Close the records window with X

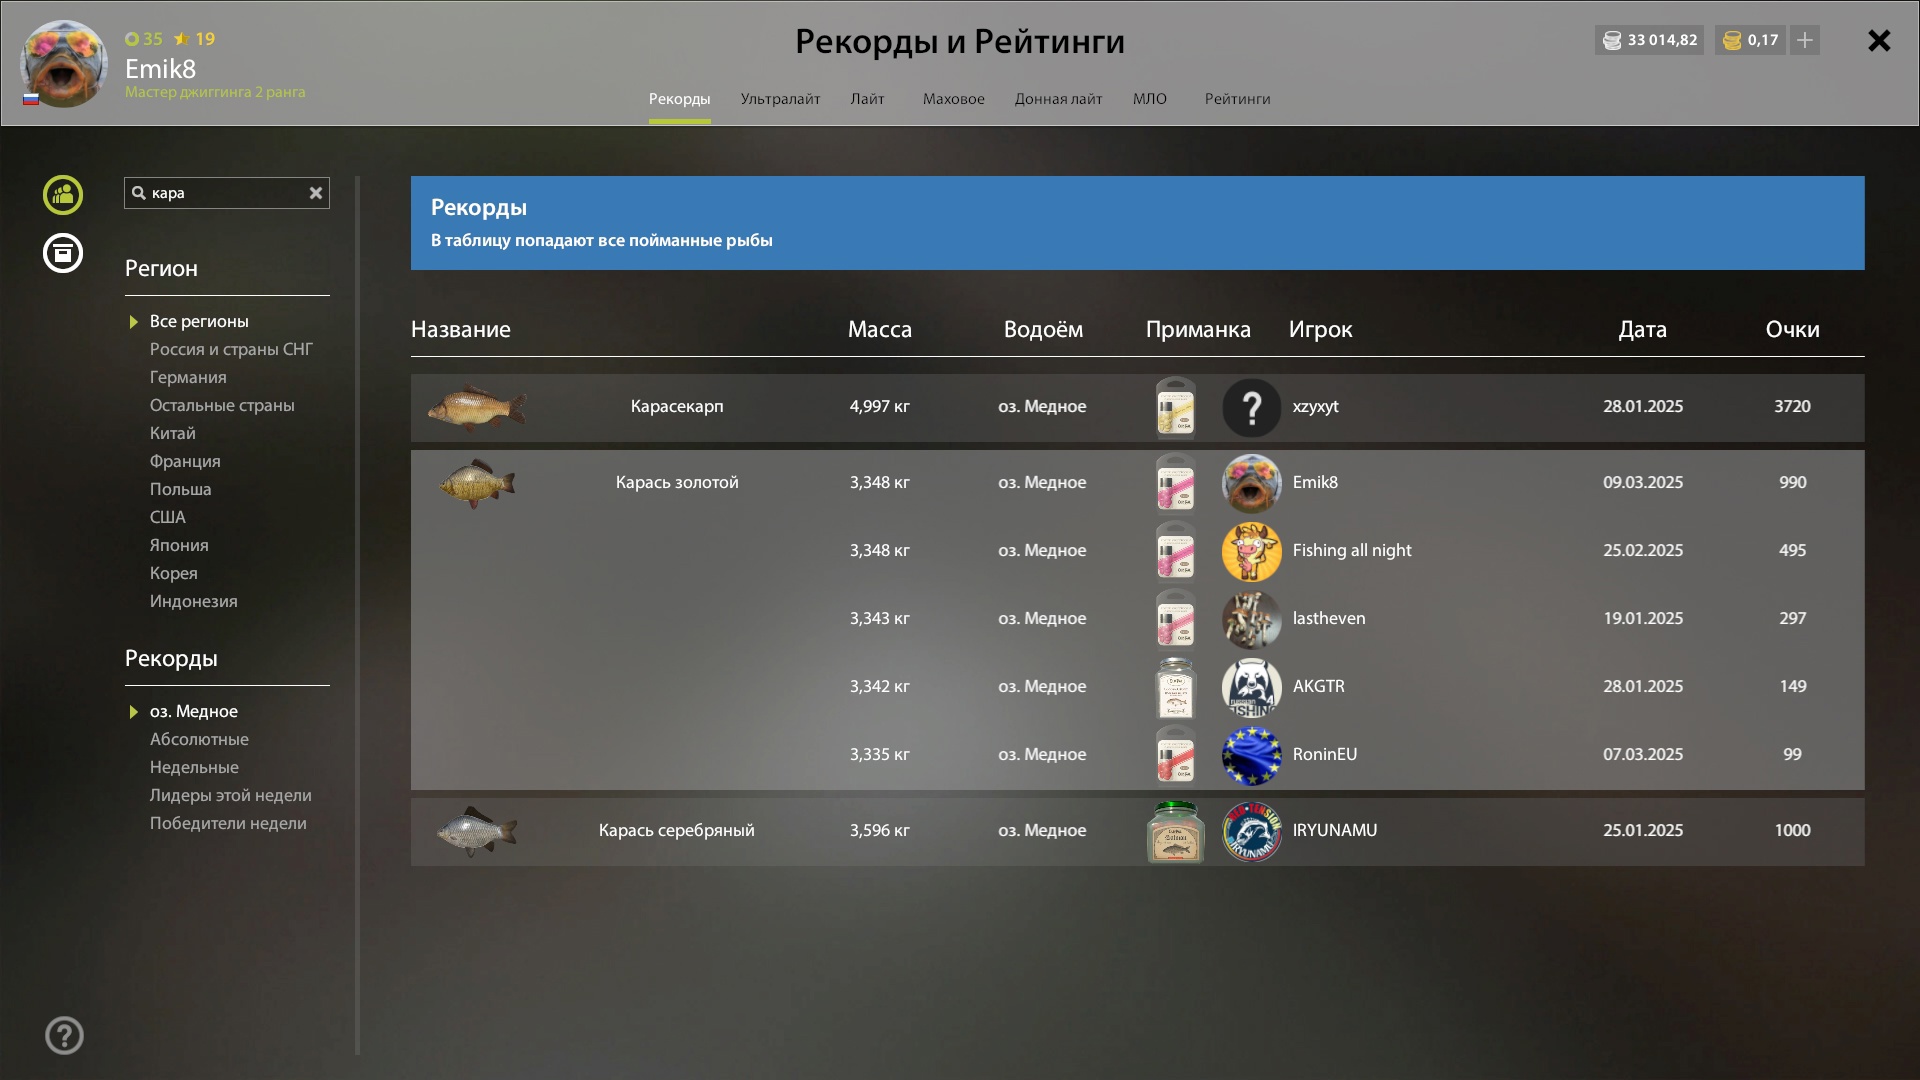point(1879,40)
